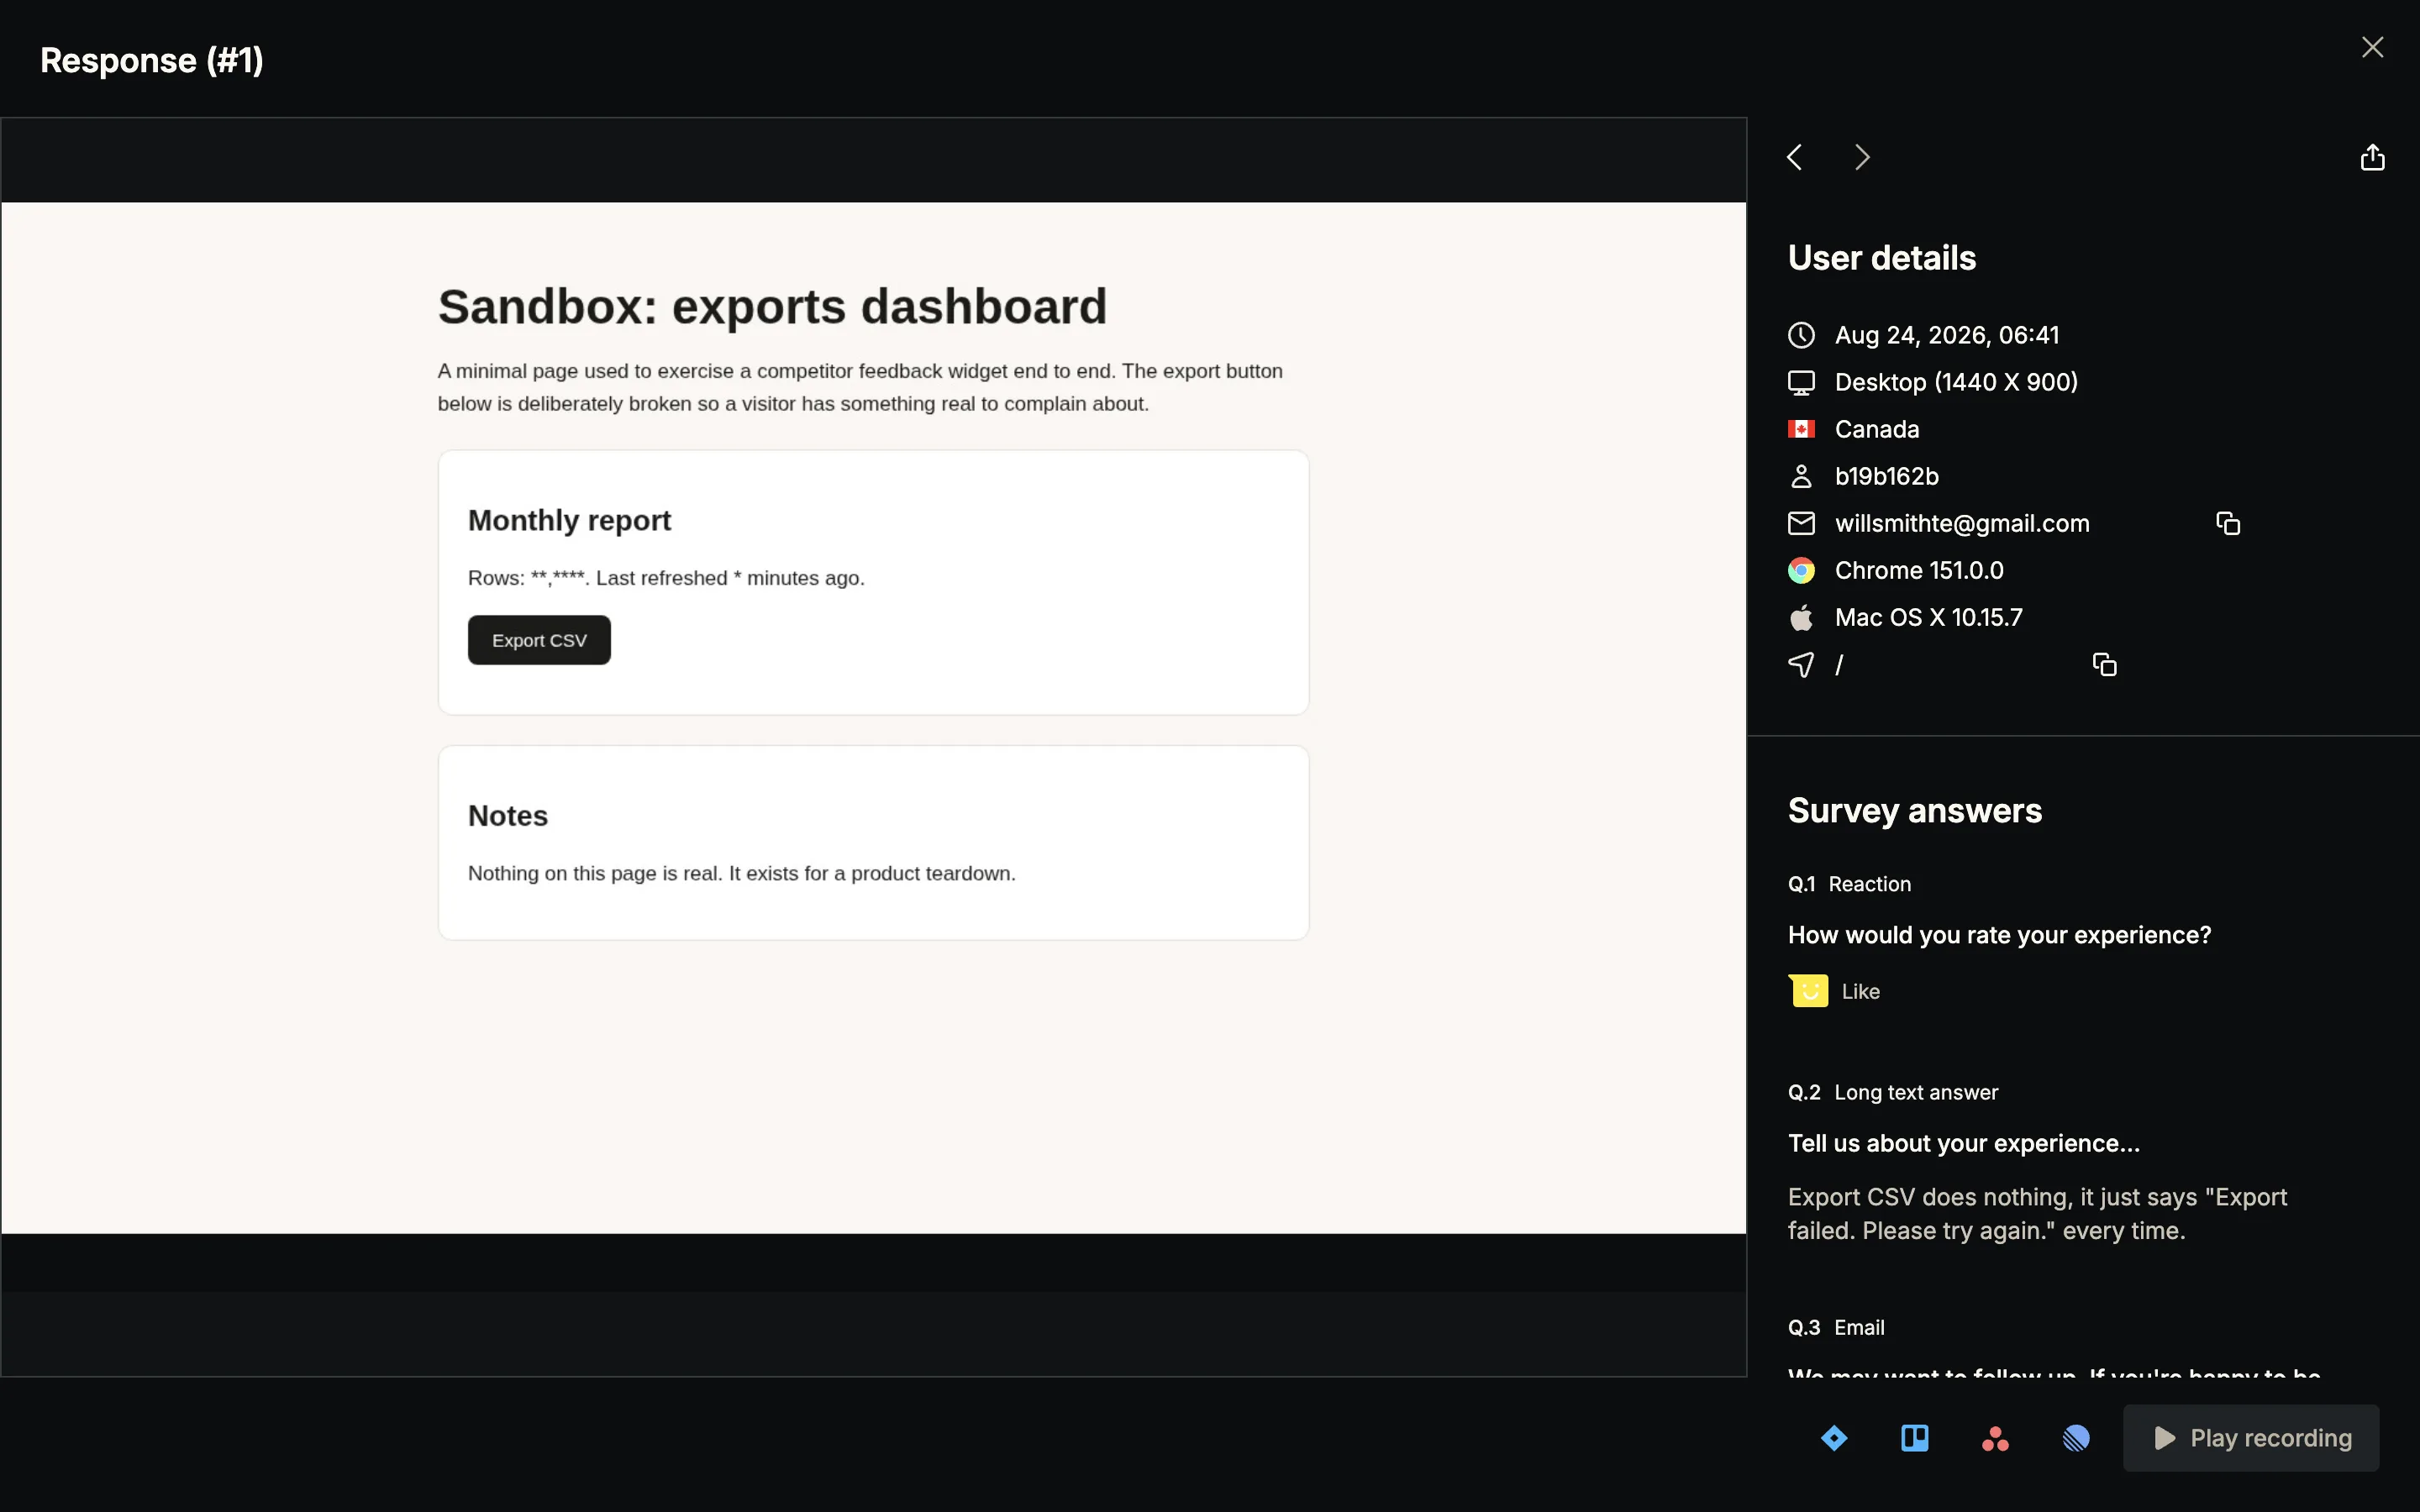Click the Q.3 Email label
Screen dimensions: 2420x1512
1836,1327
